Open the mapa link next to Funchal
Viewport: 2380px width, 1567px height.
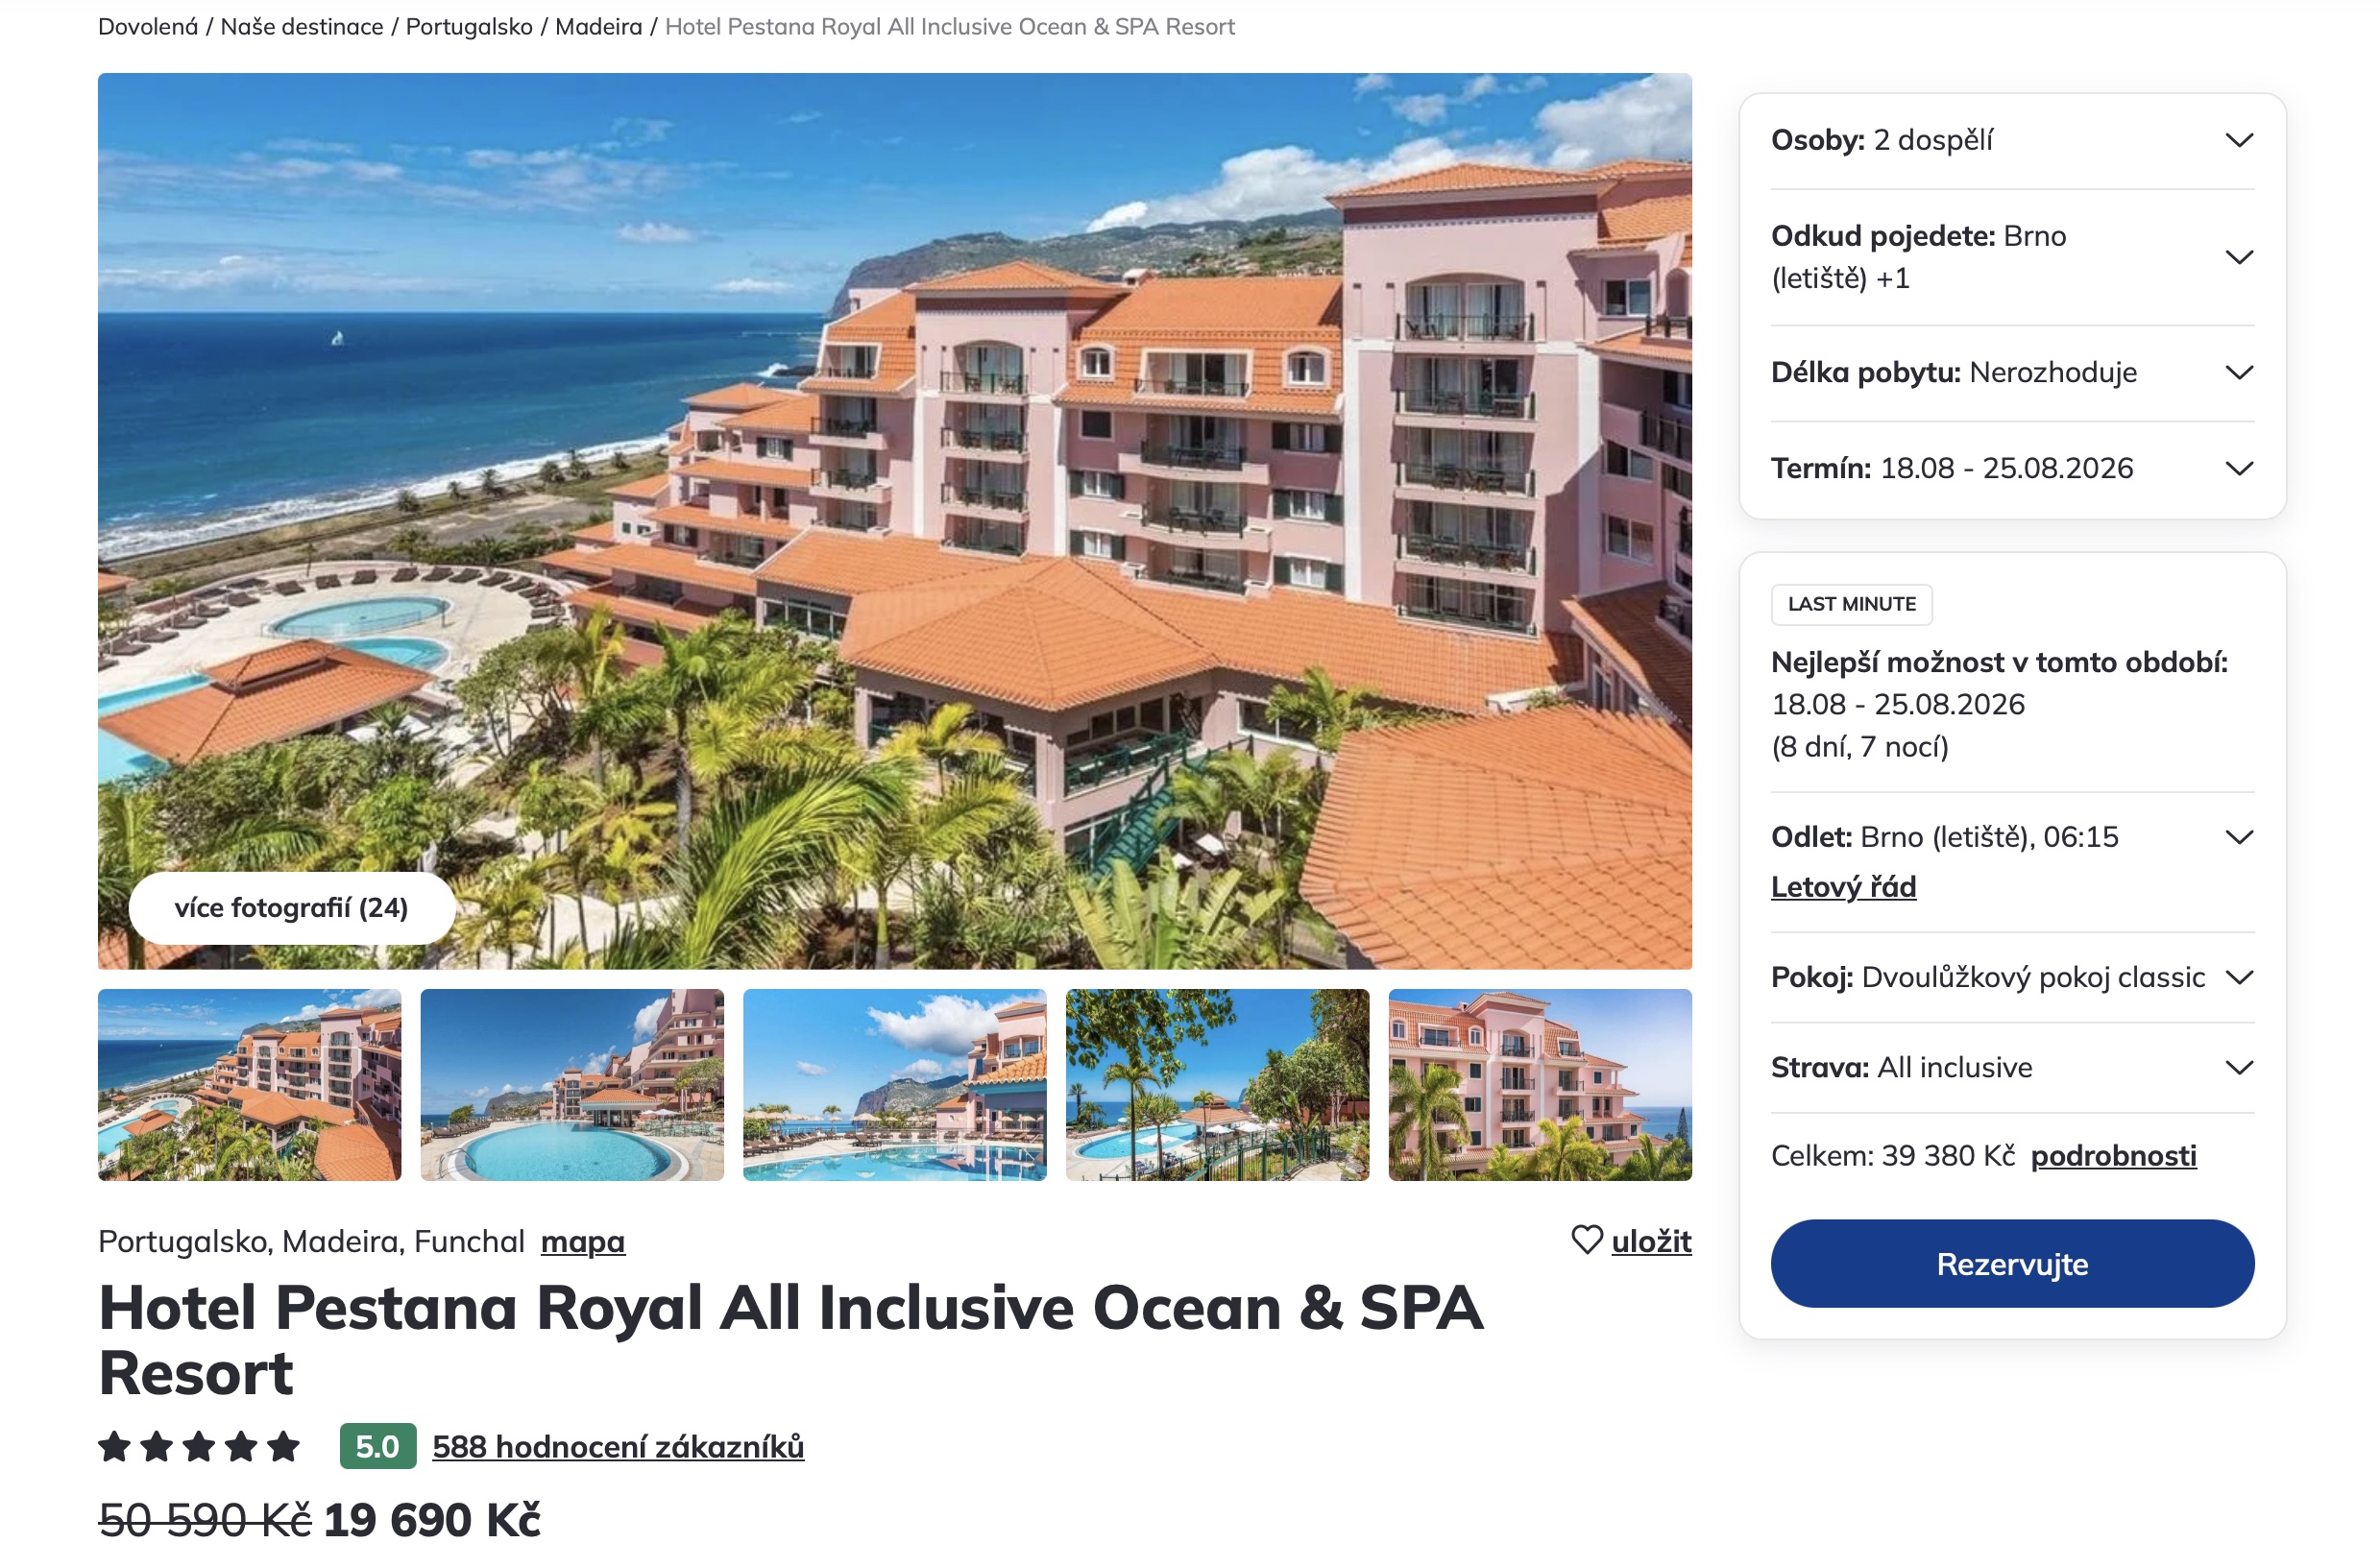(x=583, y=1241)
